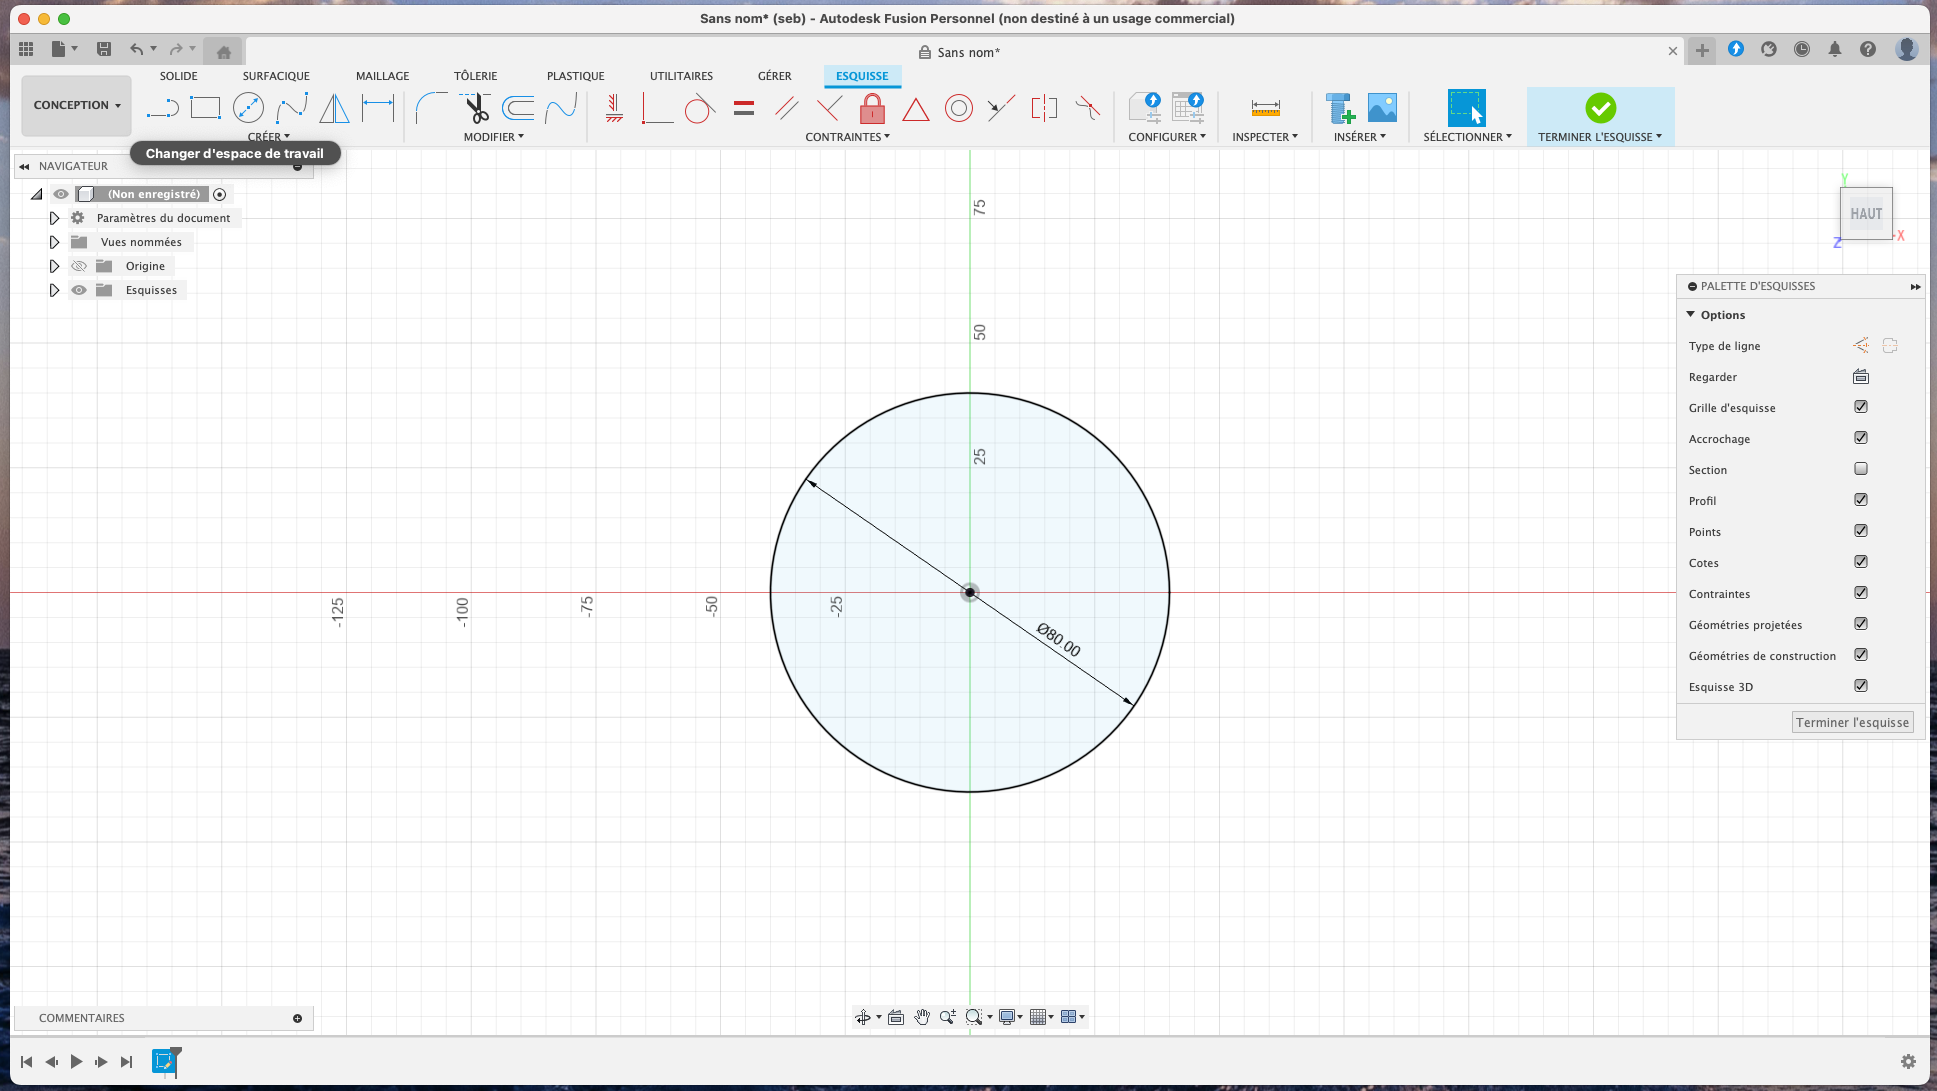
Task: Click Terminer l'esquisse palette button
Action: point(1852,722)
